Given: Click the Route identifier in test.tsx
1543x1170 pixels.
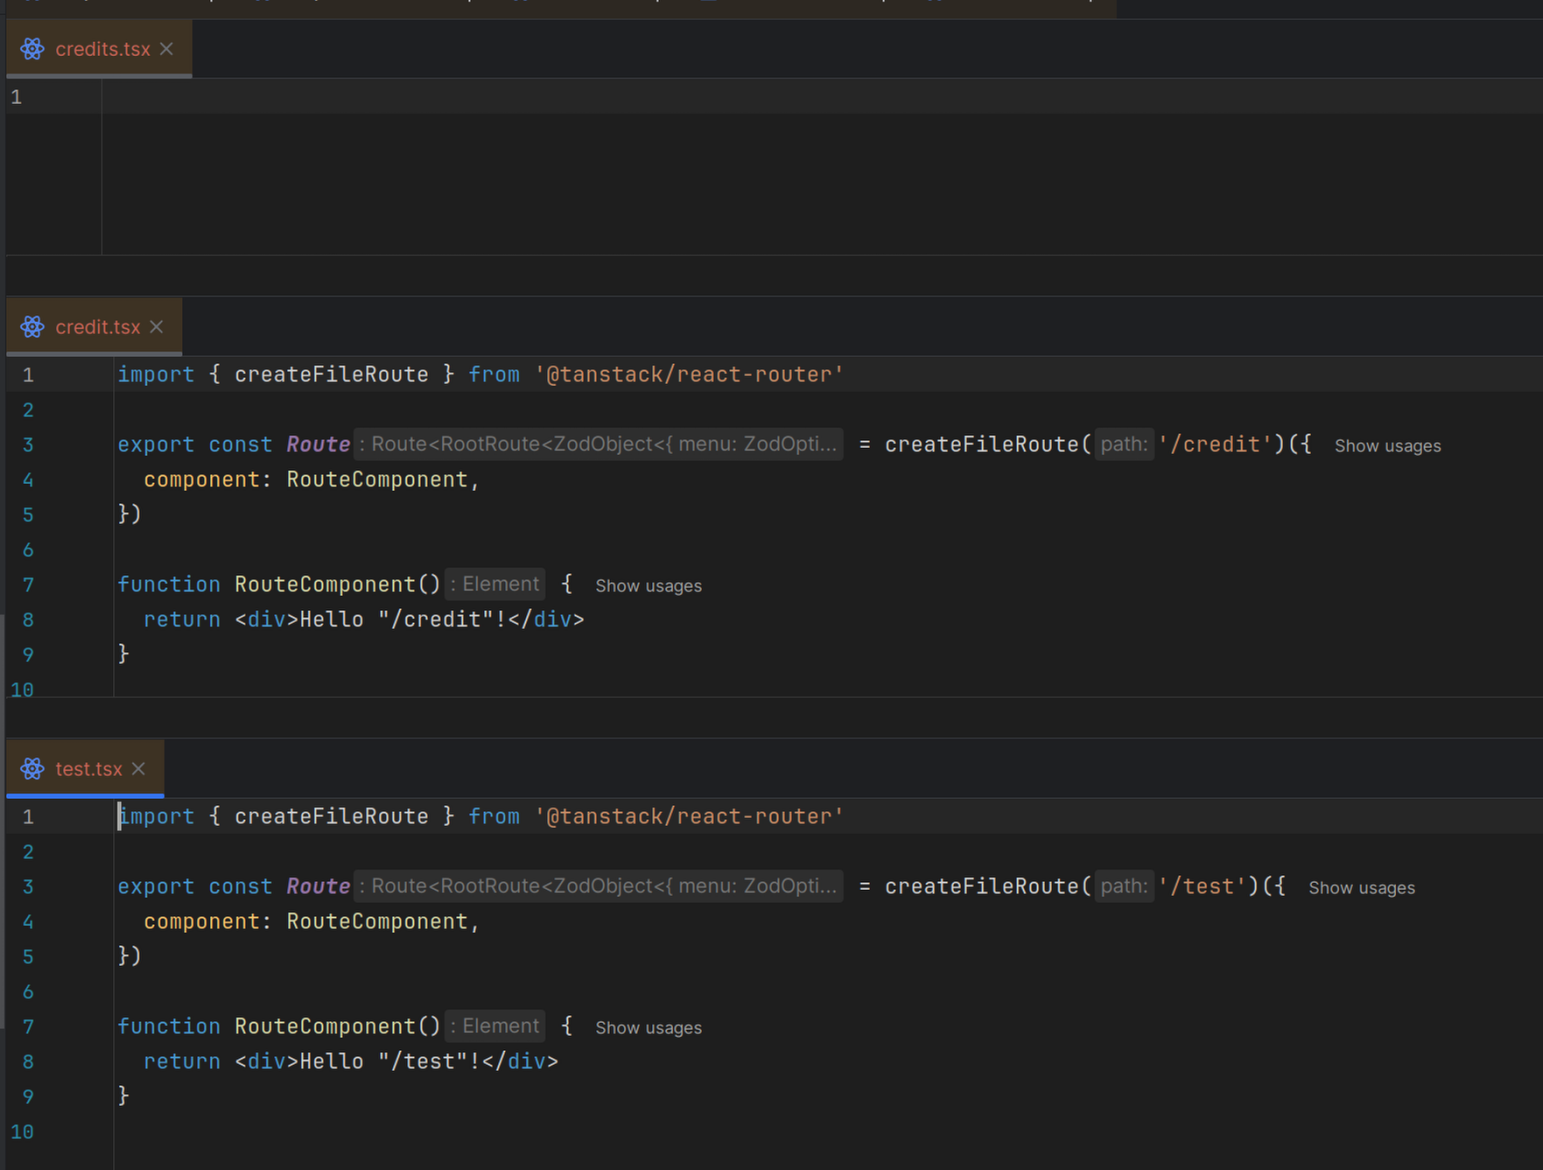Looking at the screenshot, I should tap(318, 886).
